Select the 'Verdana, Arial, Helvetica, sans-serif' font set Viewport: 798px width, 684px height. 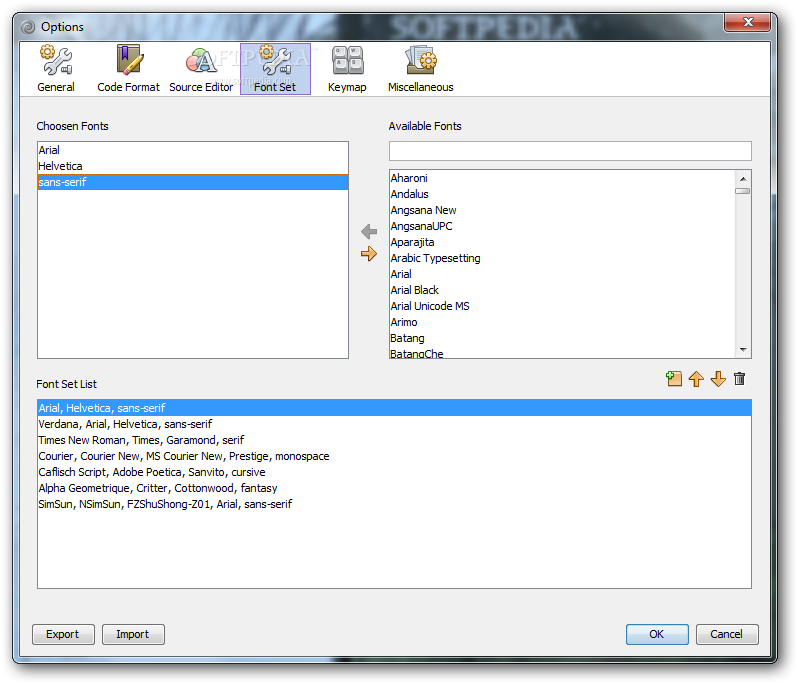[x=394, y=424]
